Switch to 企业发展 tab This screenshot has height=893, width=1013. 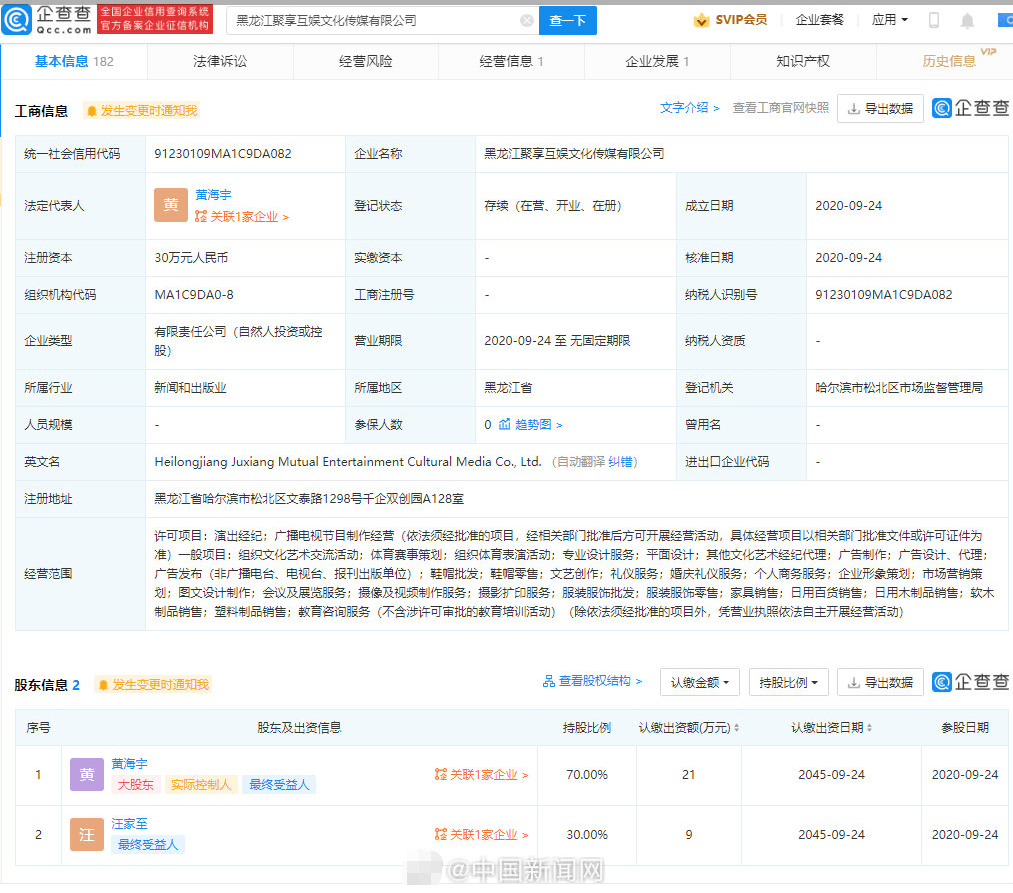[x=657, y=61]
